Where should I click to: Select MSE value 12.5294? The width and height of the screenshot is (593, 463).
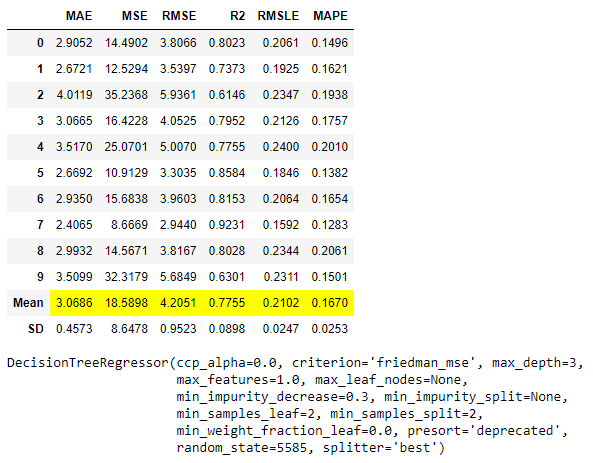[126, 69]
